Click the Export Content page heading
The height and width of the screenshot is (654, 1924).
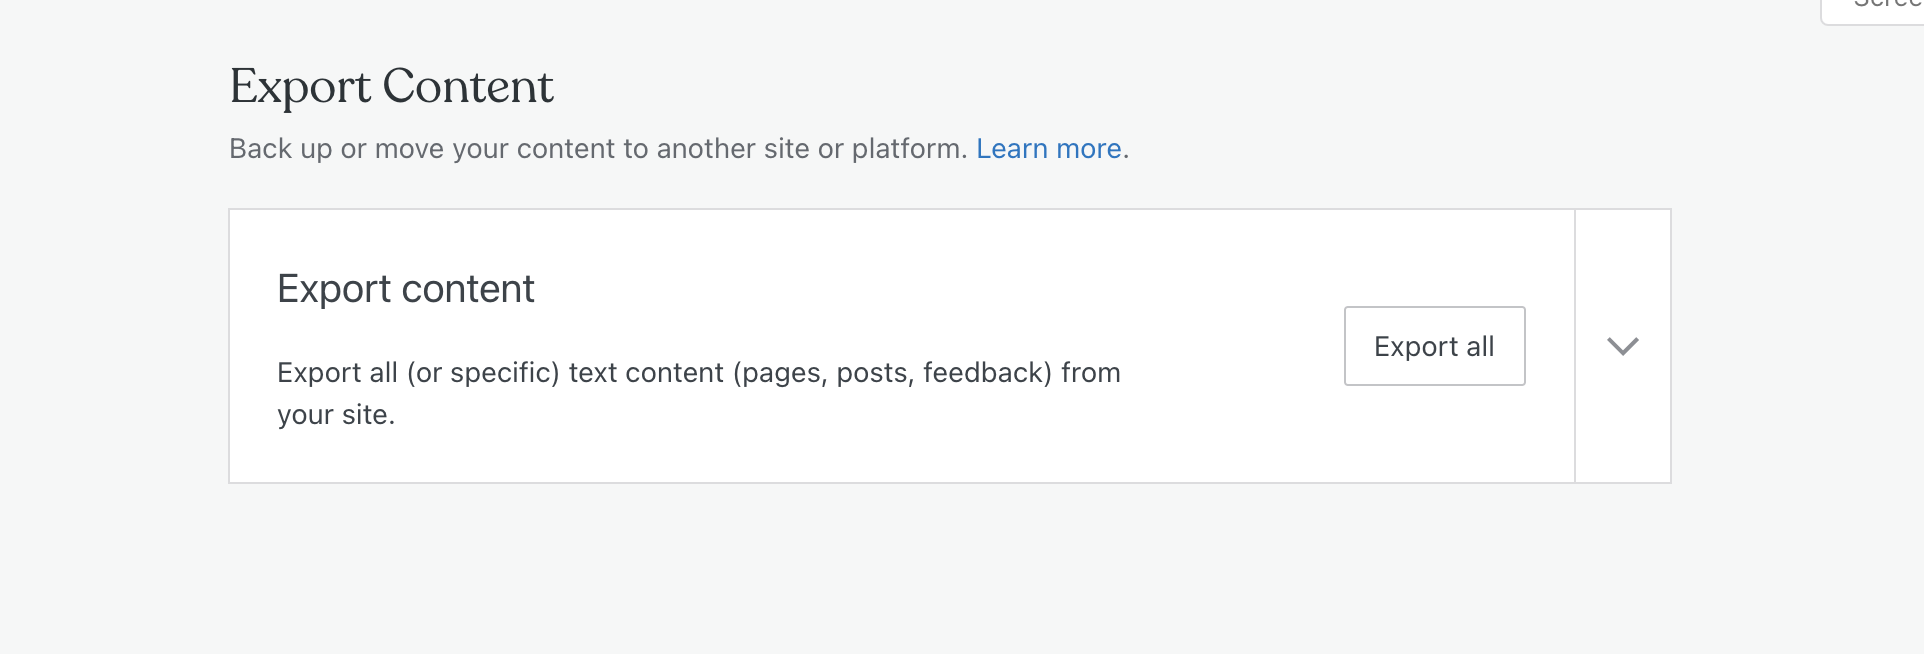(391, 87)
